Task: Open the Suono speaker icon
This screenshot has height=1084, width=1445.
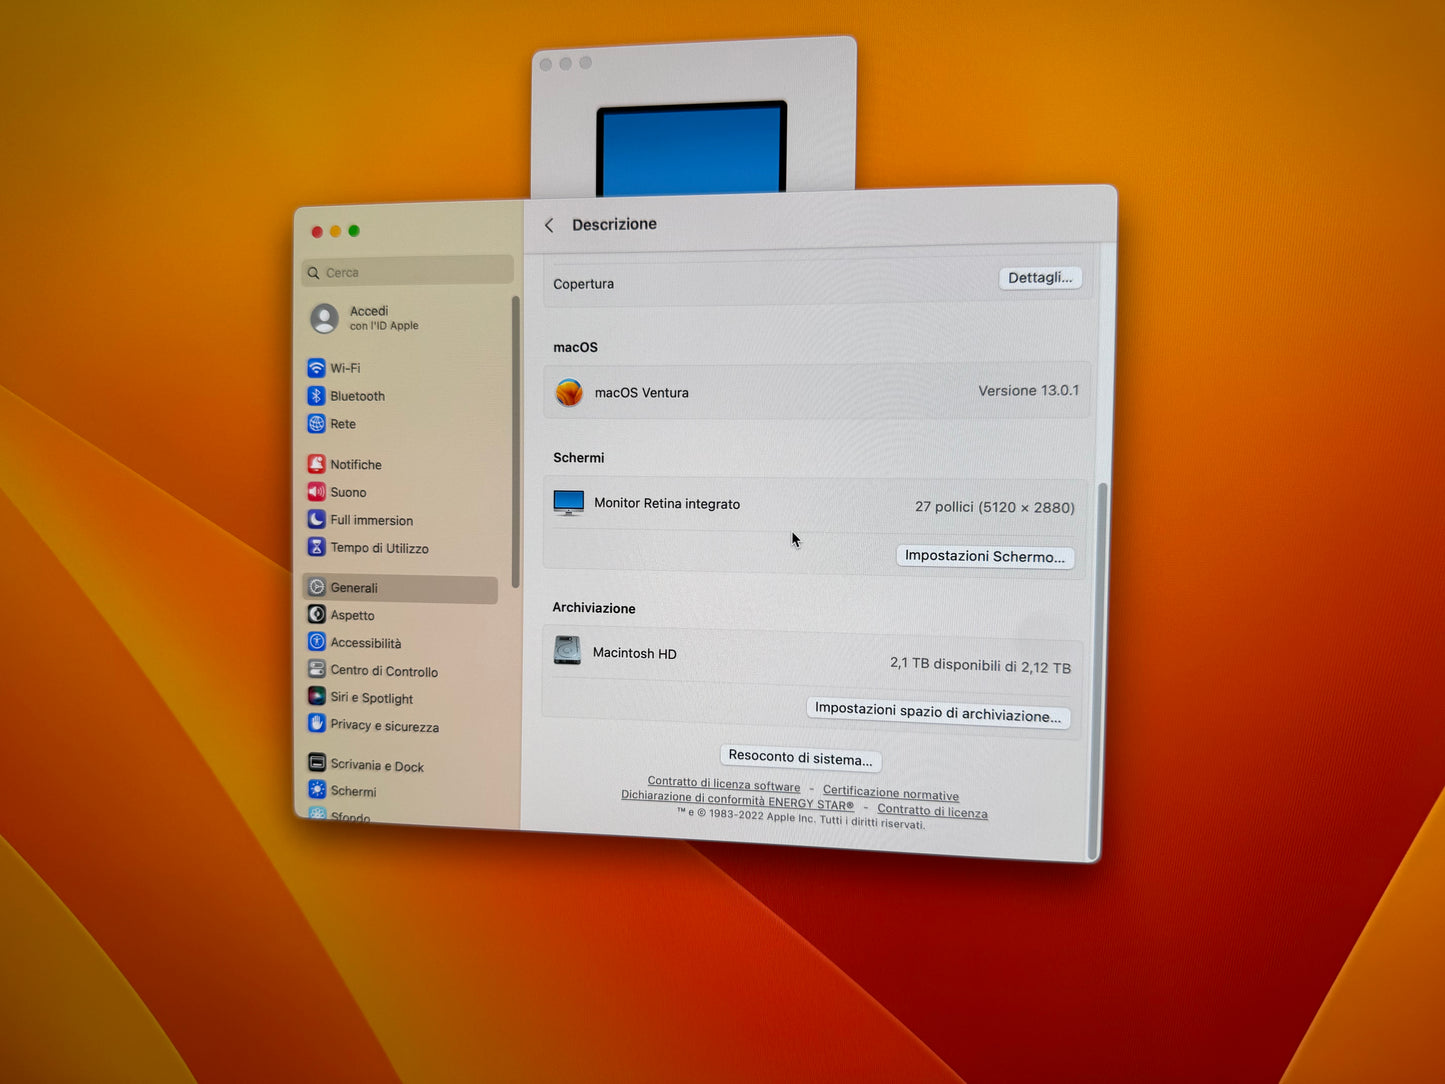Action: [316, 492]
